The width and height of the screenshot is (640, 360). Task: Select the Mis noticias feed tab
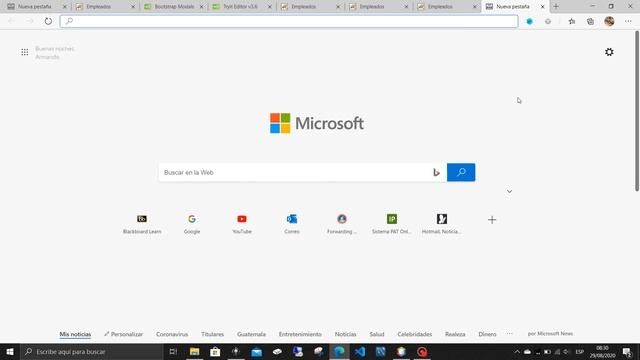[75, 334]
